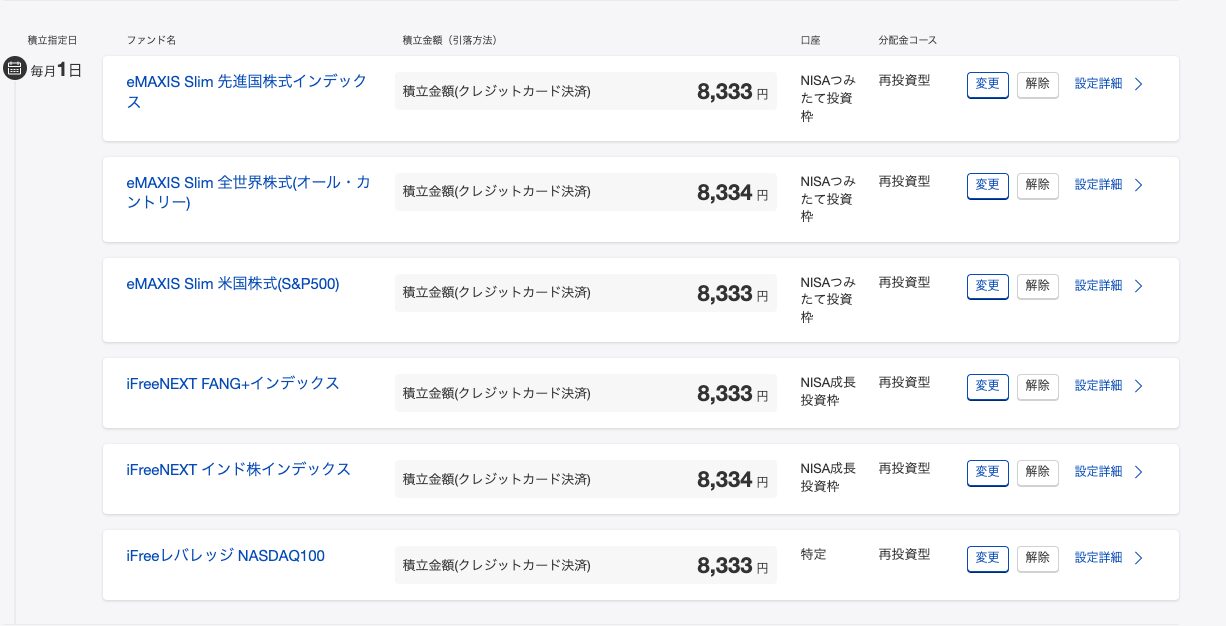Expand 設定詳細 chevron for インド株インデックス row
1226x626 pixels.
click(x=1138, y=472)
